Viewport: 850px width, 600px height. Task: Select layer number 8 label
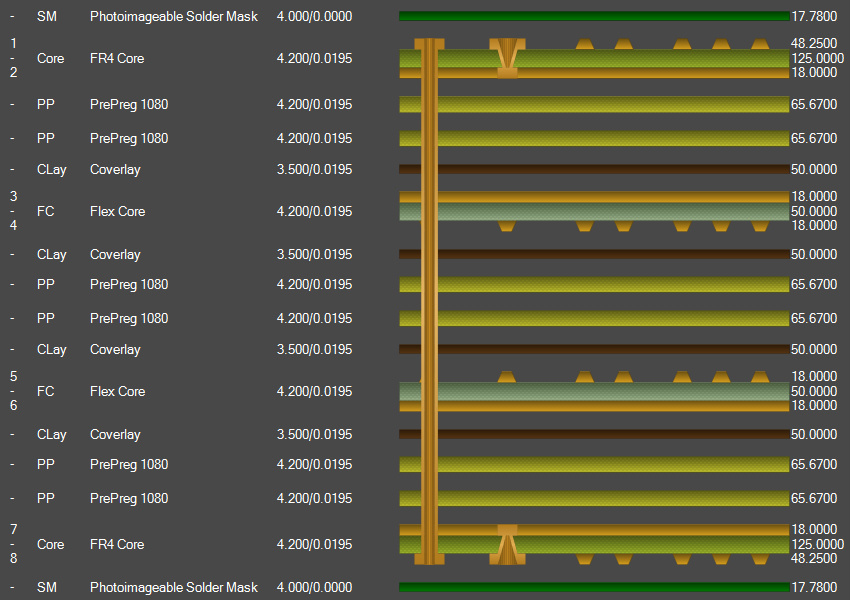point(14,558)
